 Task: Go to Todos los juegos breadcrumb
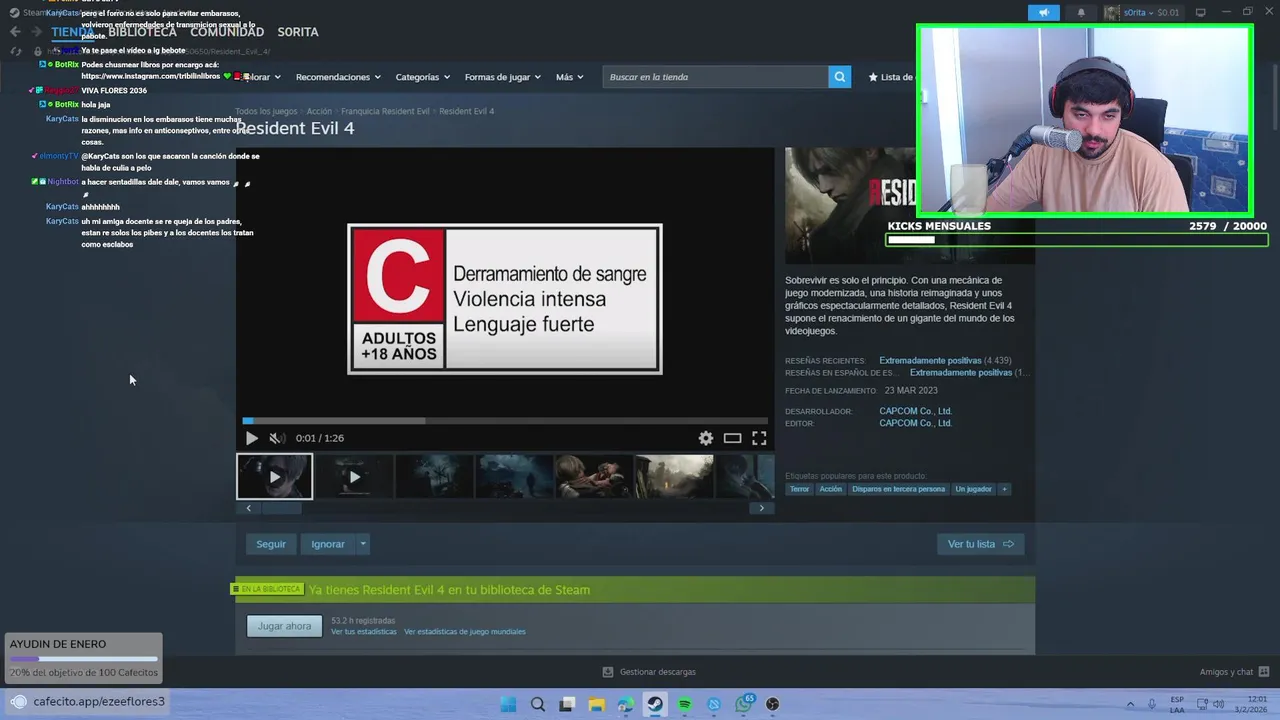[x=266, y=111]
